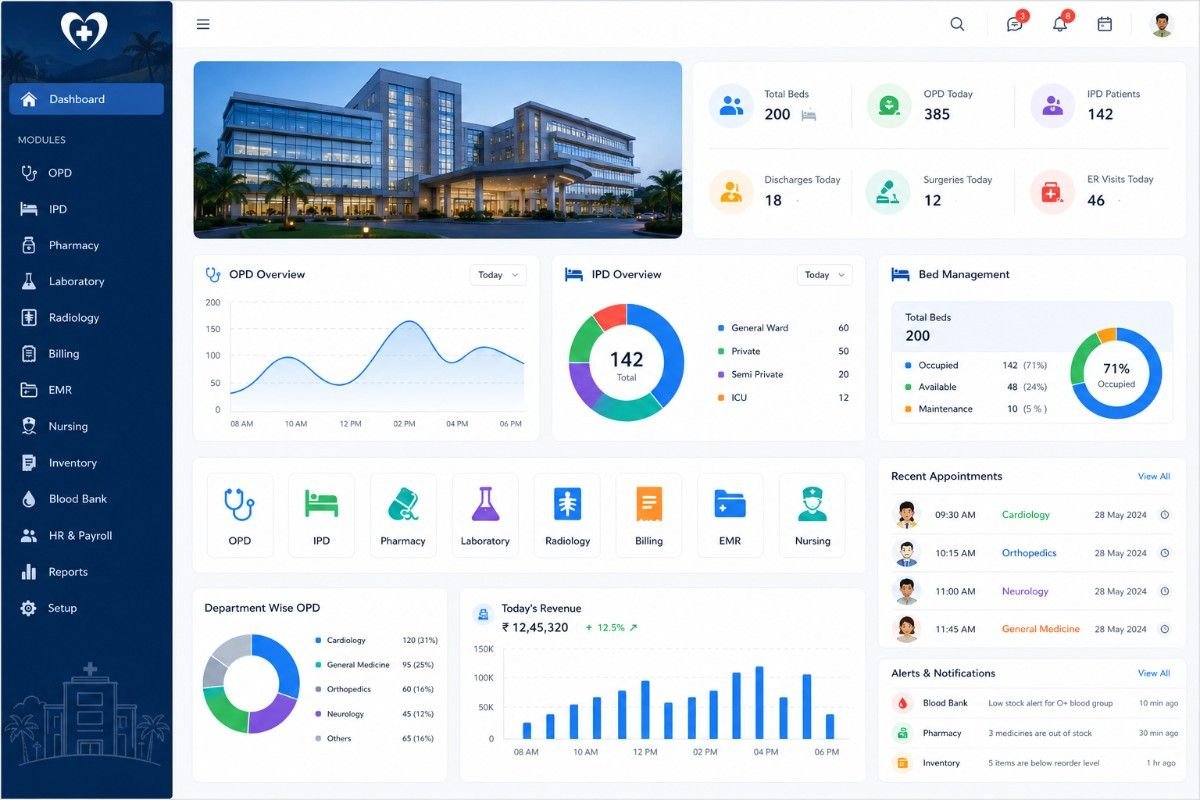
Task: Go to Pharmacy in the sidebar
Action: (86, 245)
